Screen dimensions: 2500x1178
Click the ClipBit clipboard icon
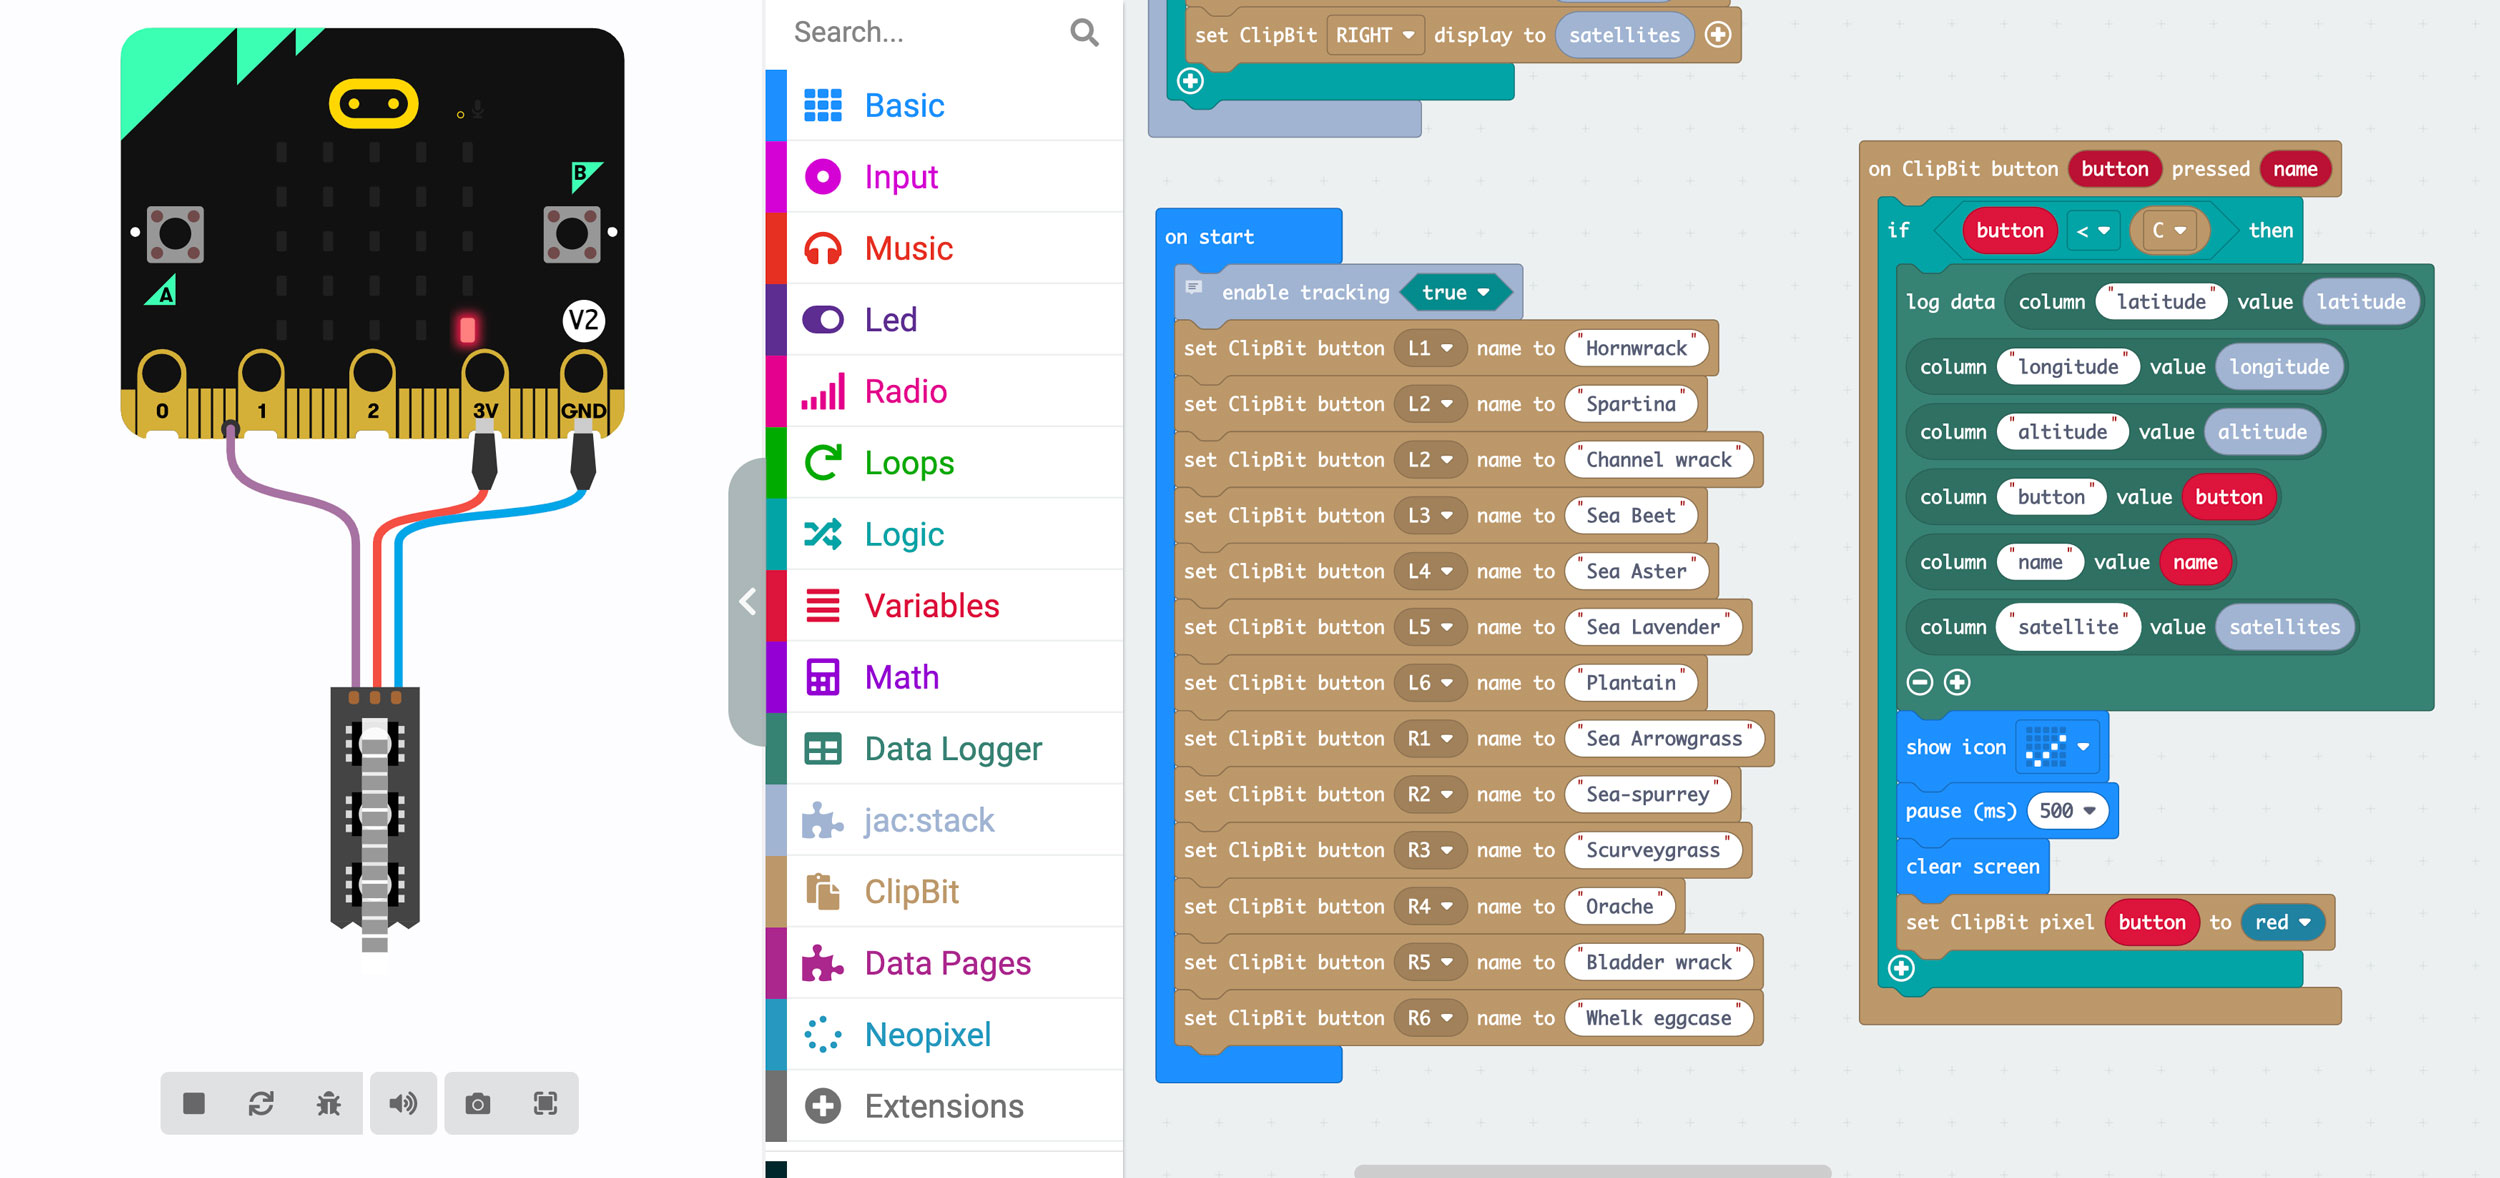823,892
